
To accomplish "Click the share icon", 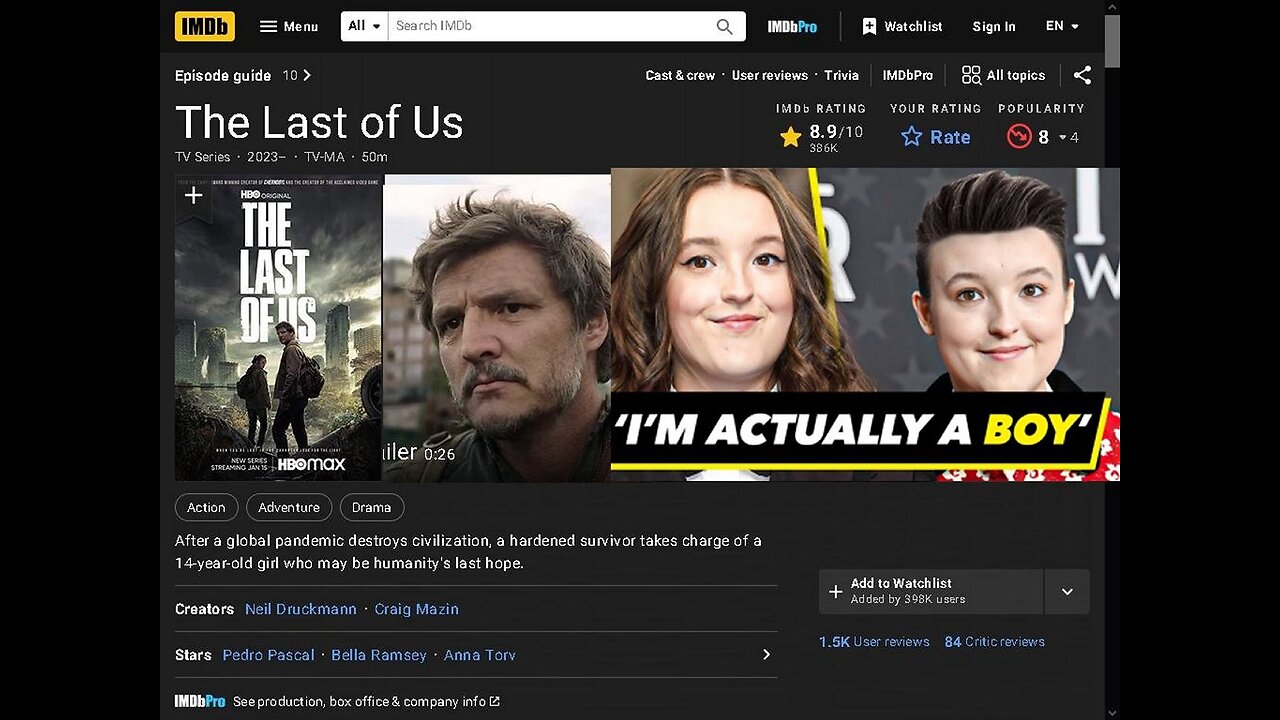I will [1082, 75].
